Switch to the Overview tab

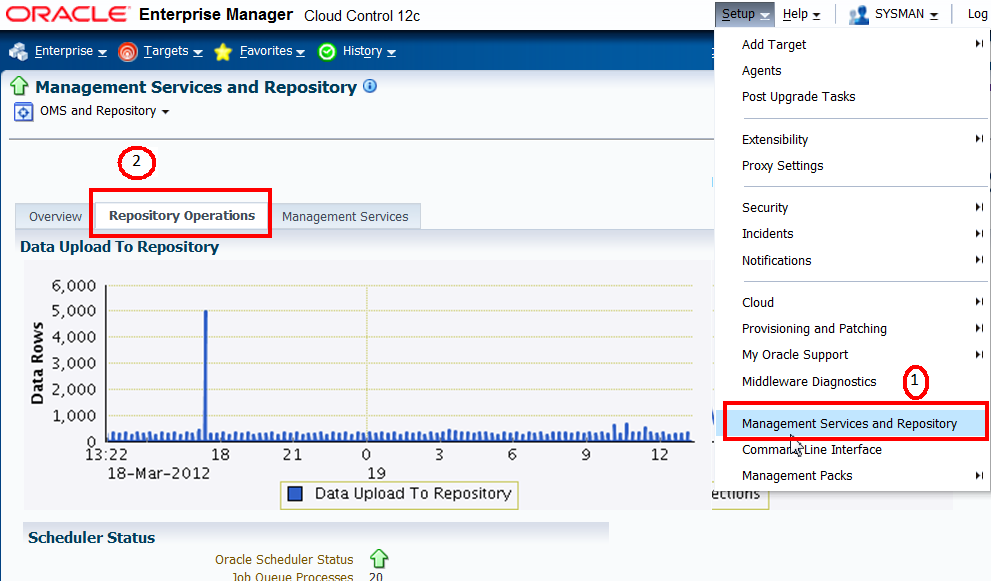click(55, 216)
